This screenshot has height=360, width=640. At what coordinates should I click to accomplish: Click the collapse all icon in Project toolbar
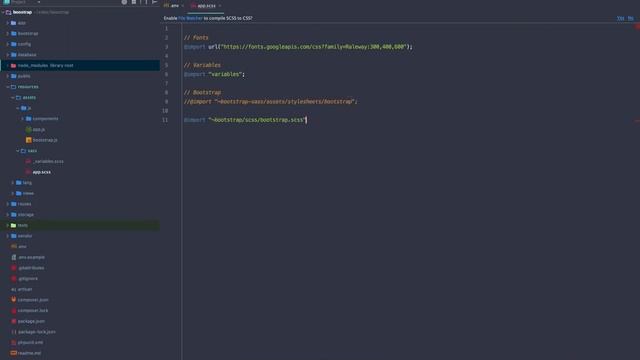coord(134,2)
